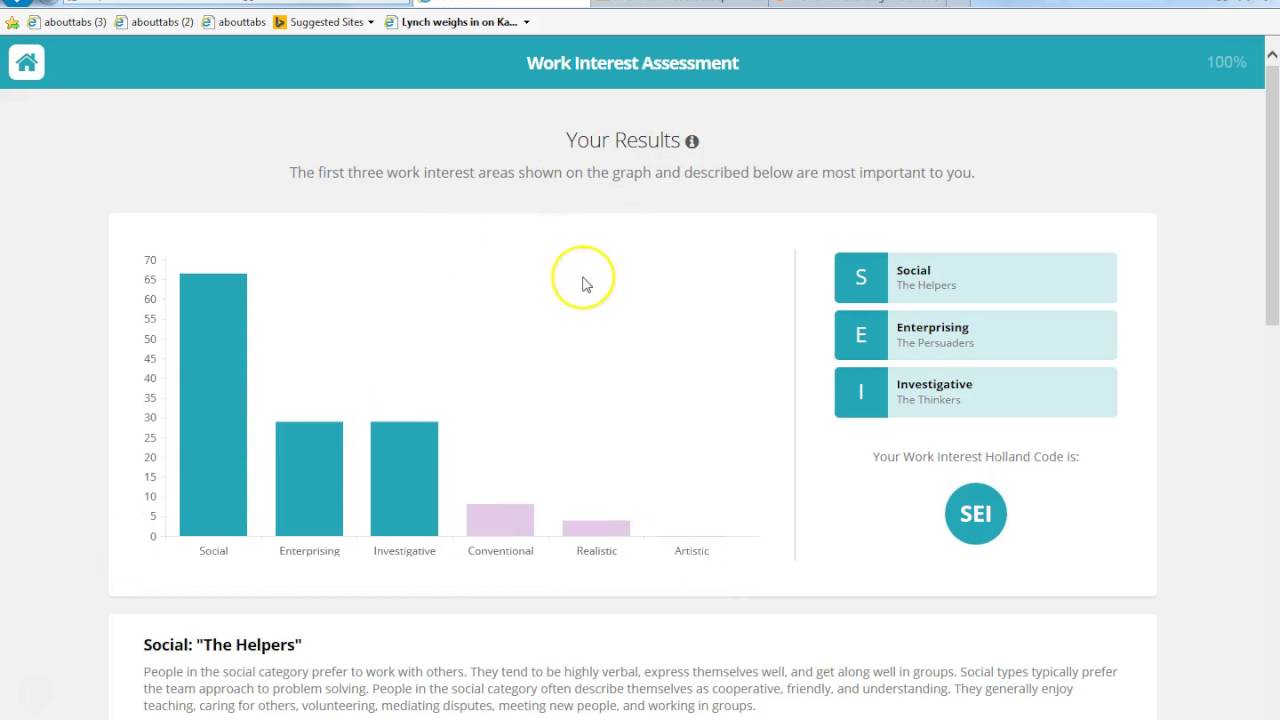Screen dimensions: 1280x720
Task: Click the Realistic bar in the graph
Action: tap(596, 528)
